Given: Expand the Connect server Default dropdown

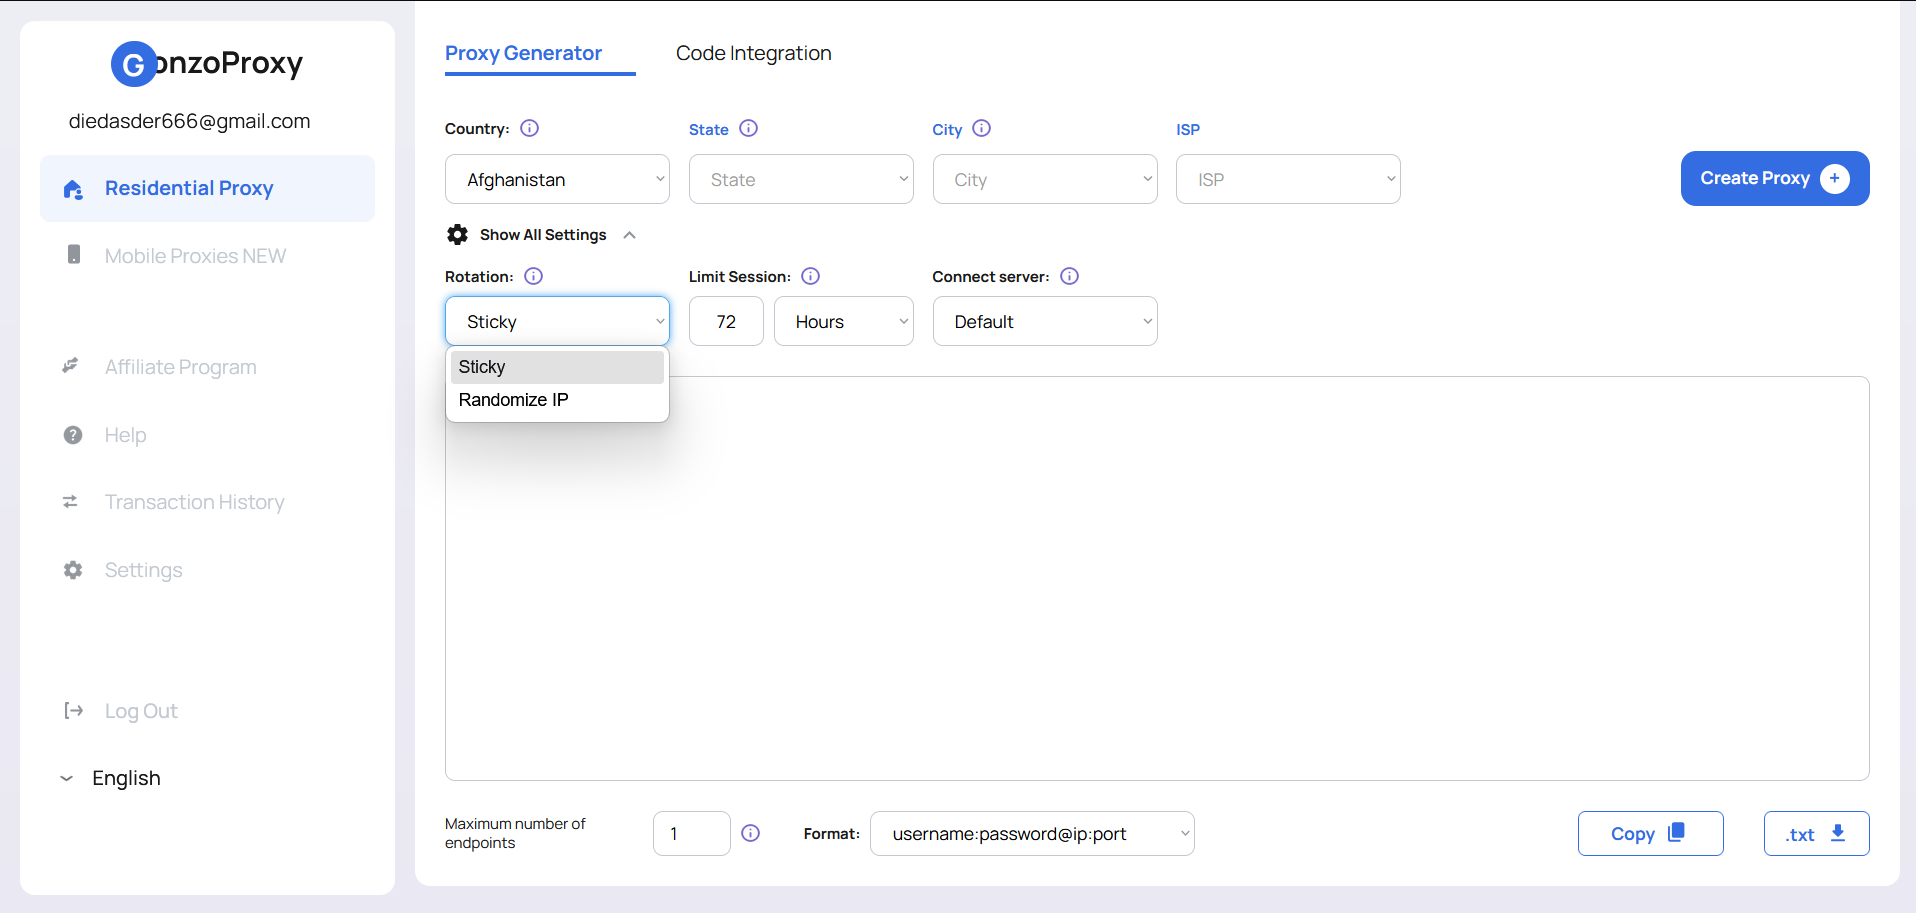Looking at the screenshot, I should pos(1044,322).
